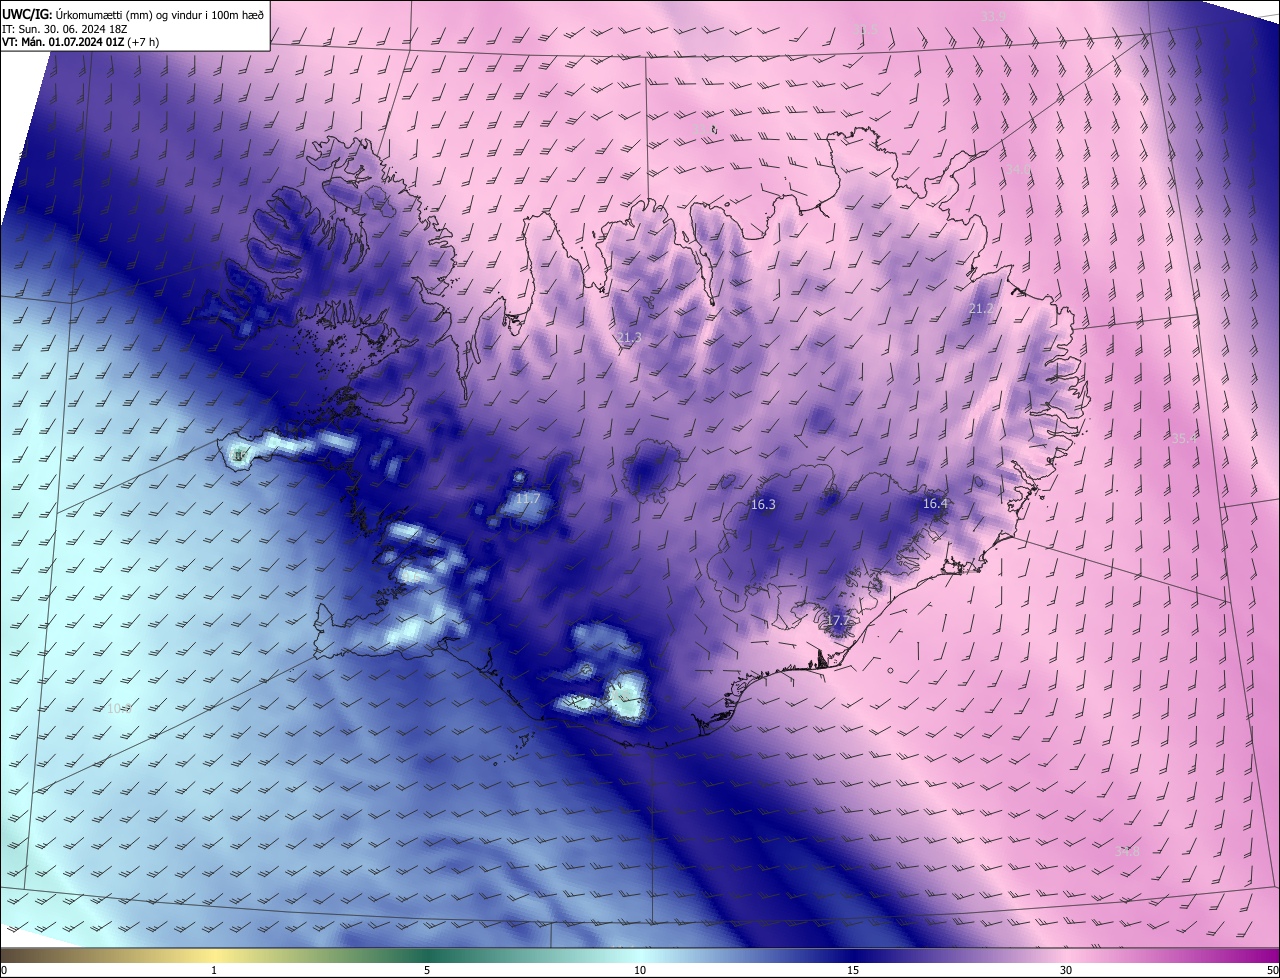The image size is (1280, 978).
Task: Click the 33.9 value label
Action: click(x=993, y=16)
